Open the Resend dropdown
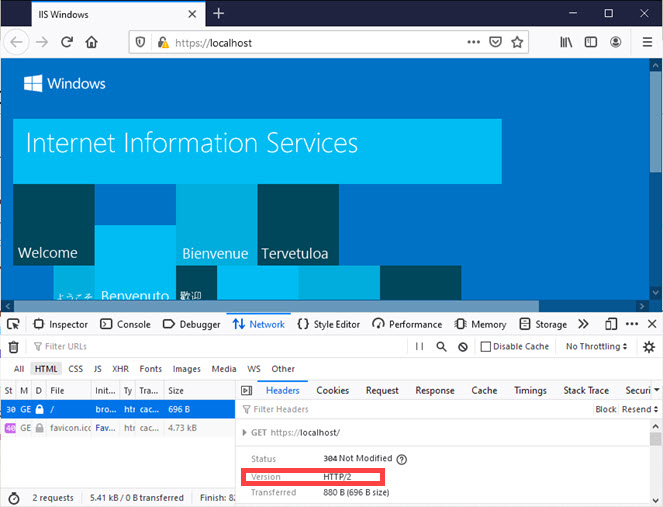This screenshot has width=663, height=507. [640, 409]
